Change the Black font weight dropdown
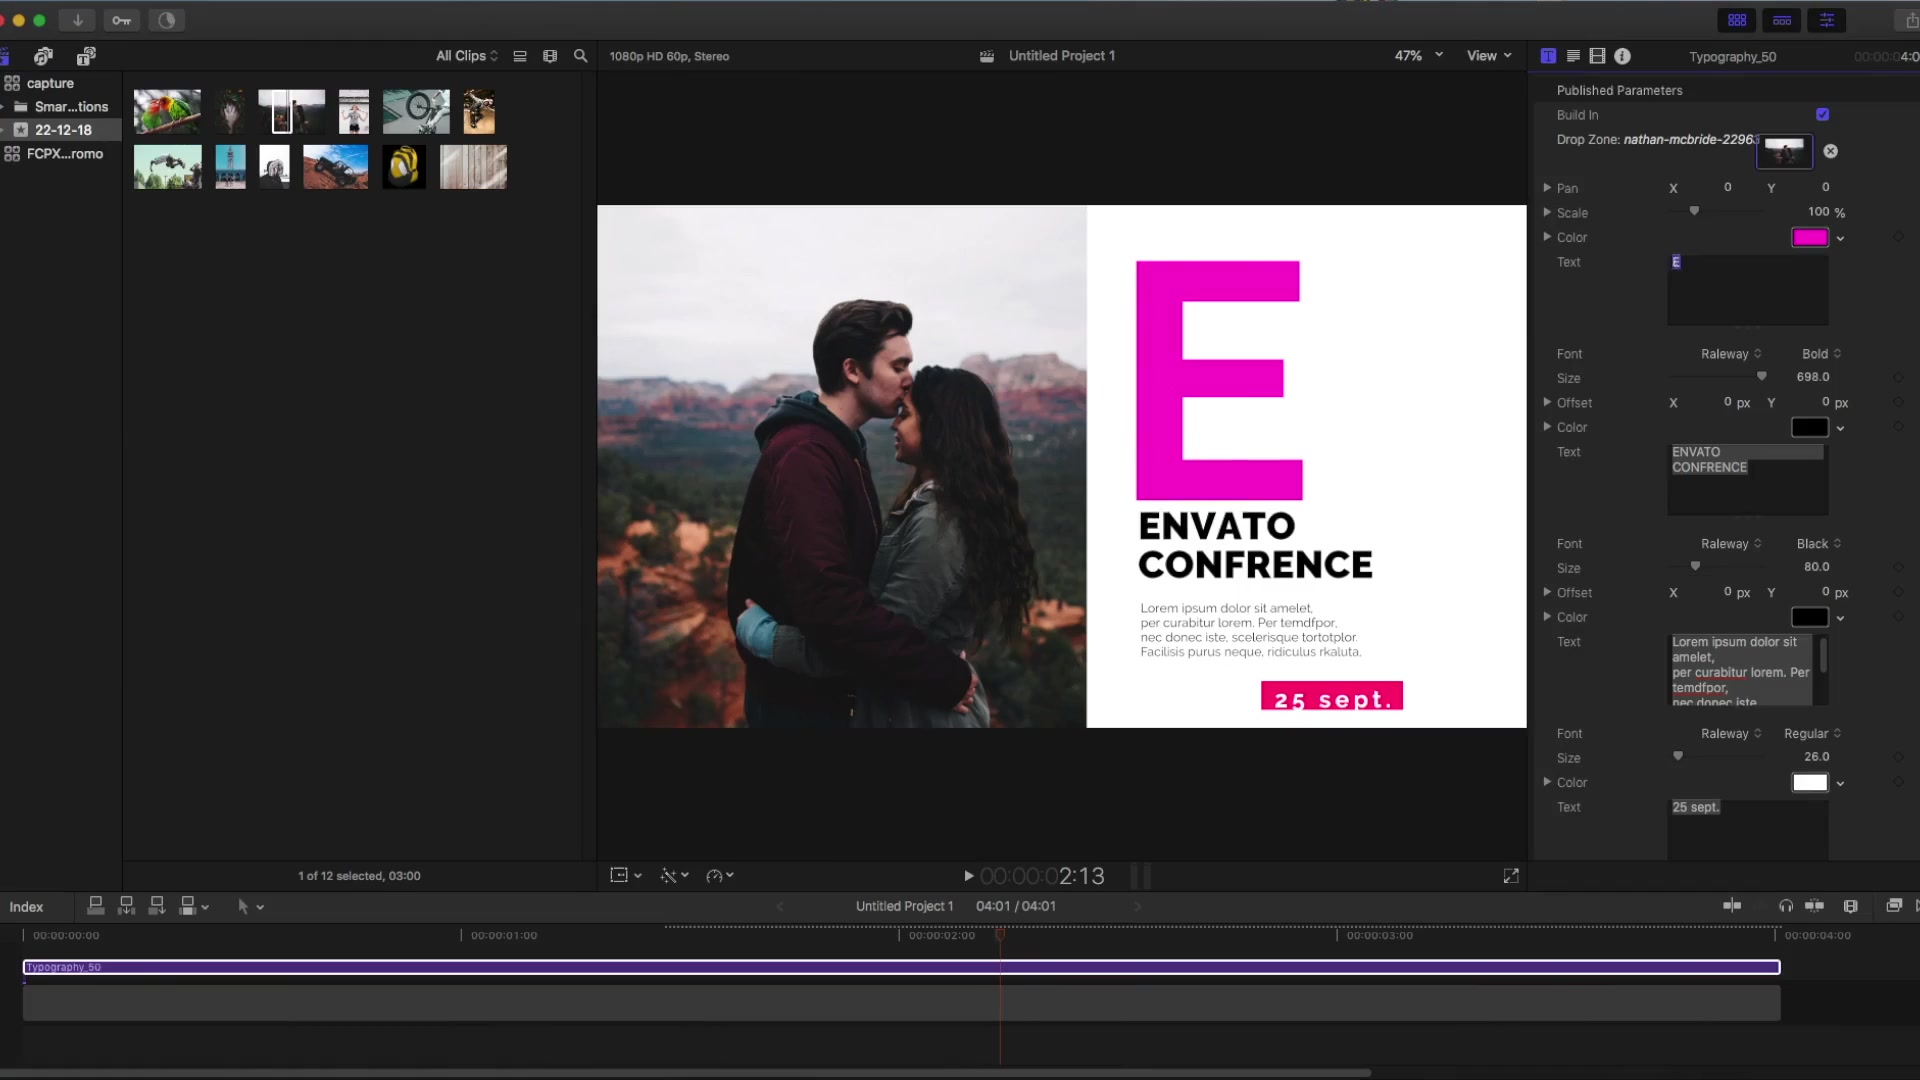Image resolution: width=1920 pixels, height=1080 pixels. pyautogui.click(x=1819, y=544)
